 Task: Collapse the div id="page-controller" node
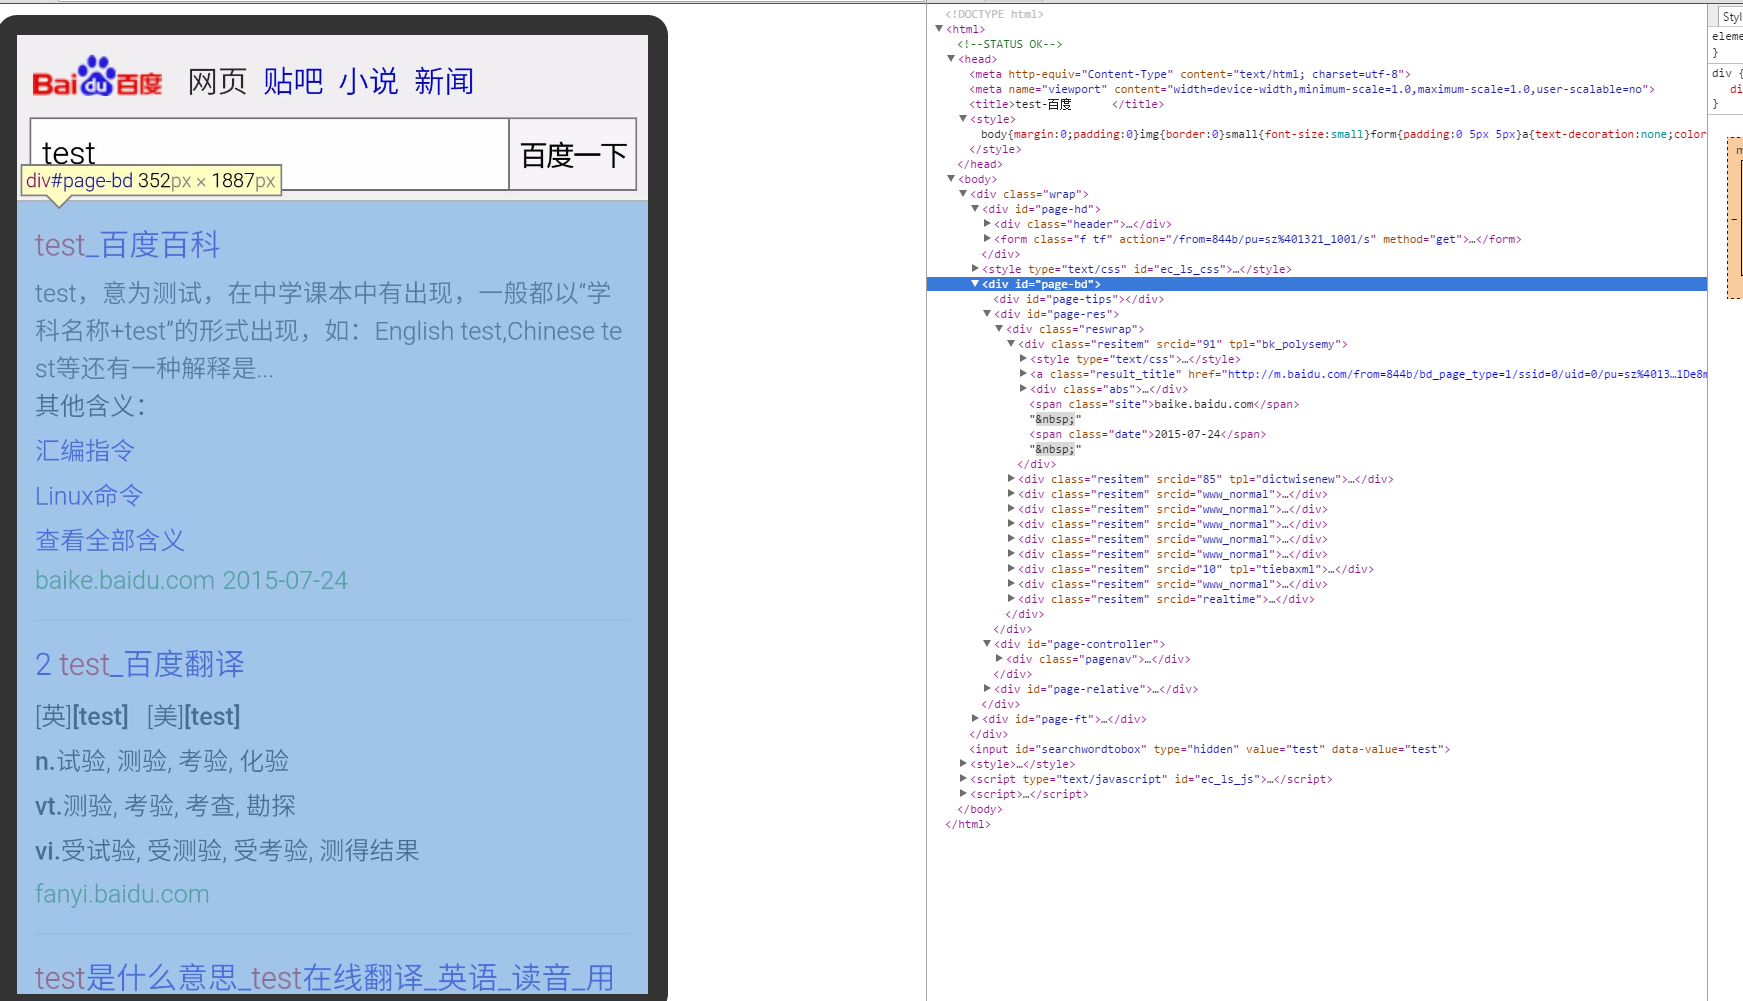point(987,644)
